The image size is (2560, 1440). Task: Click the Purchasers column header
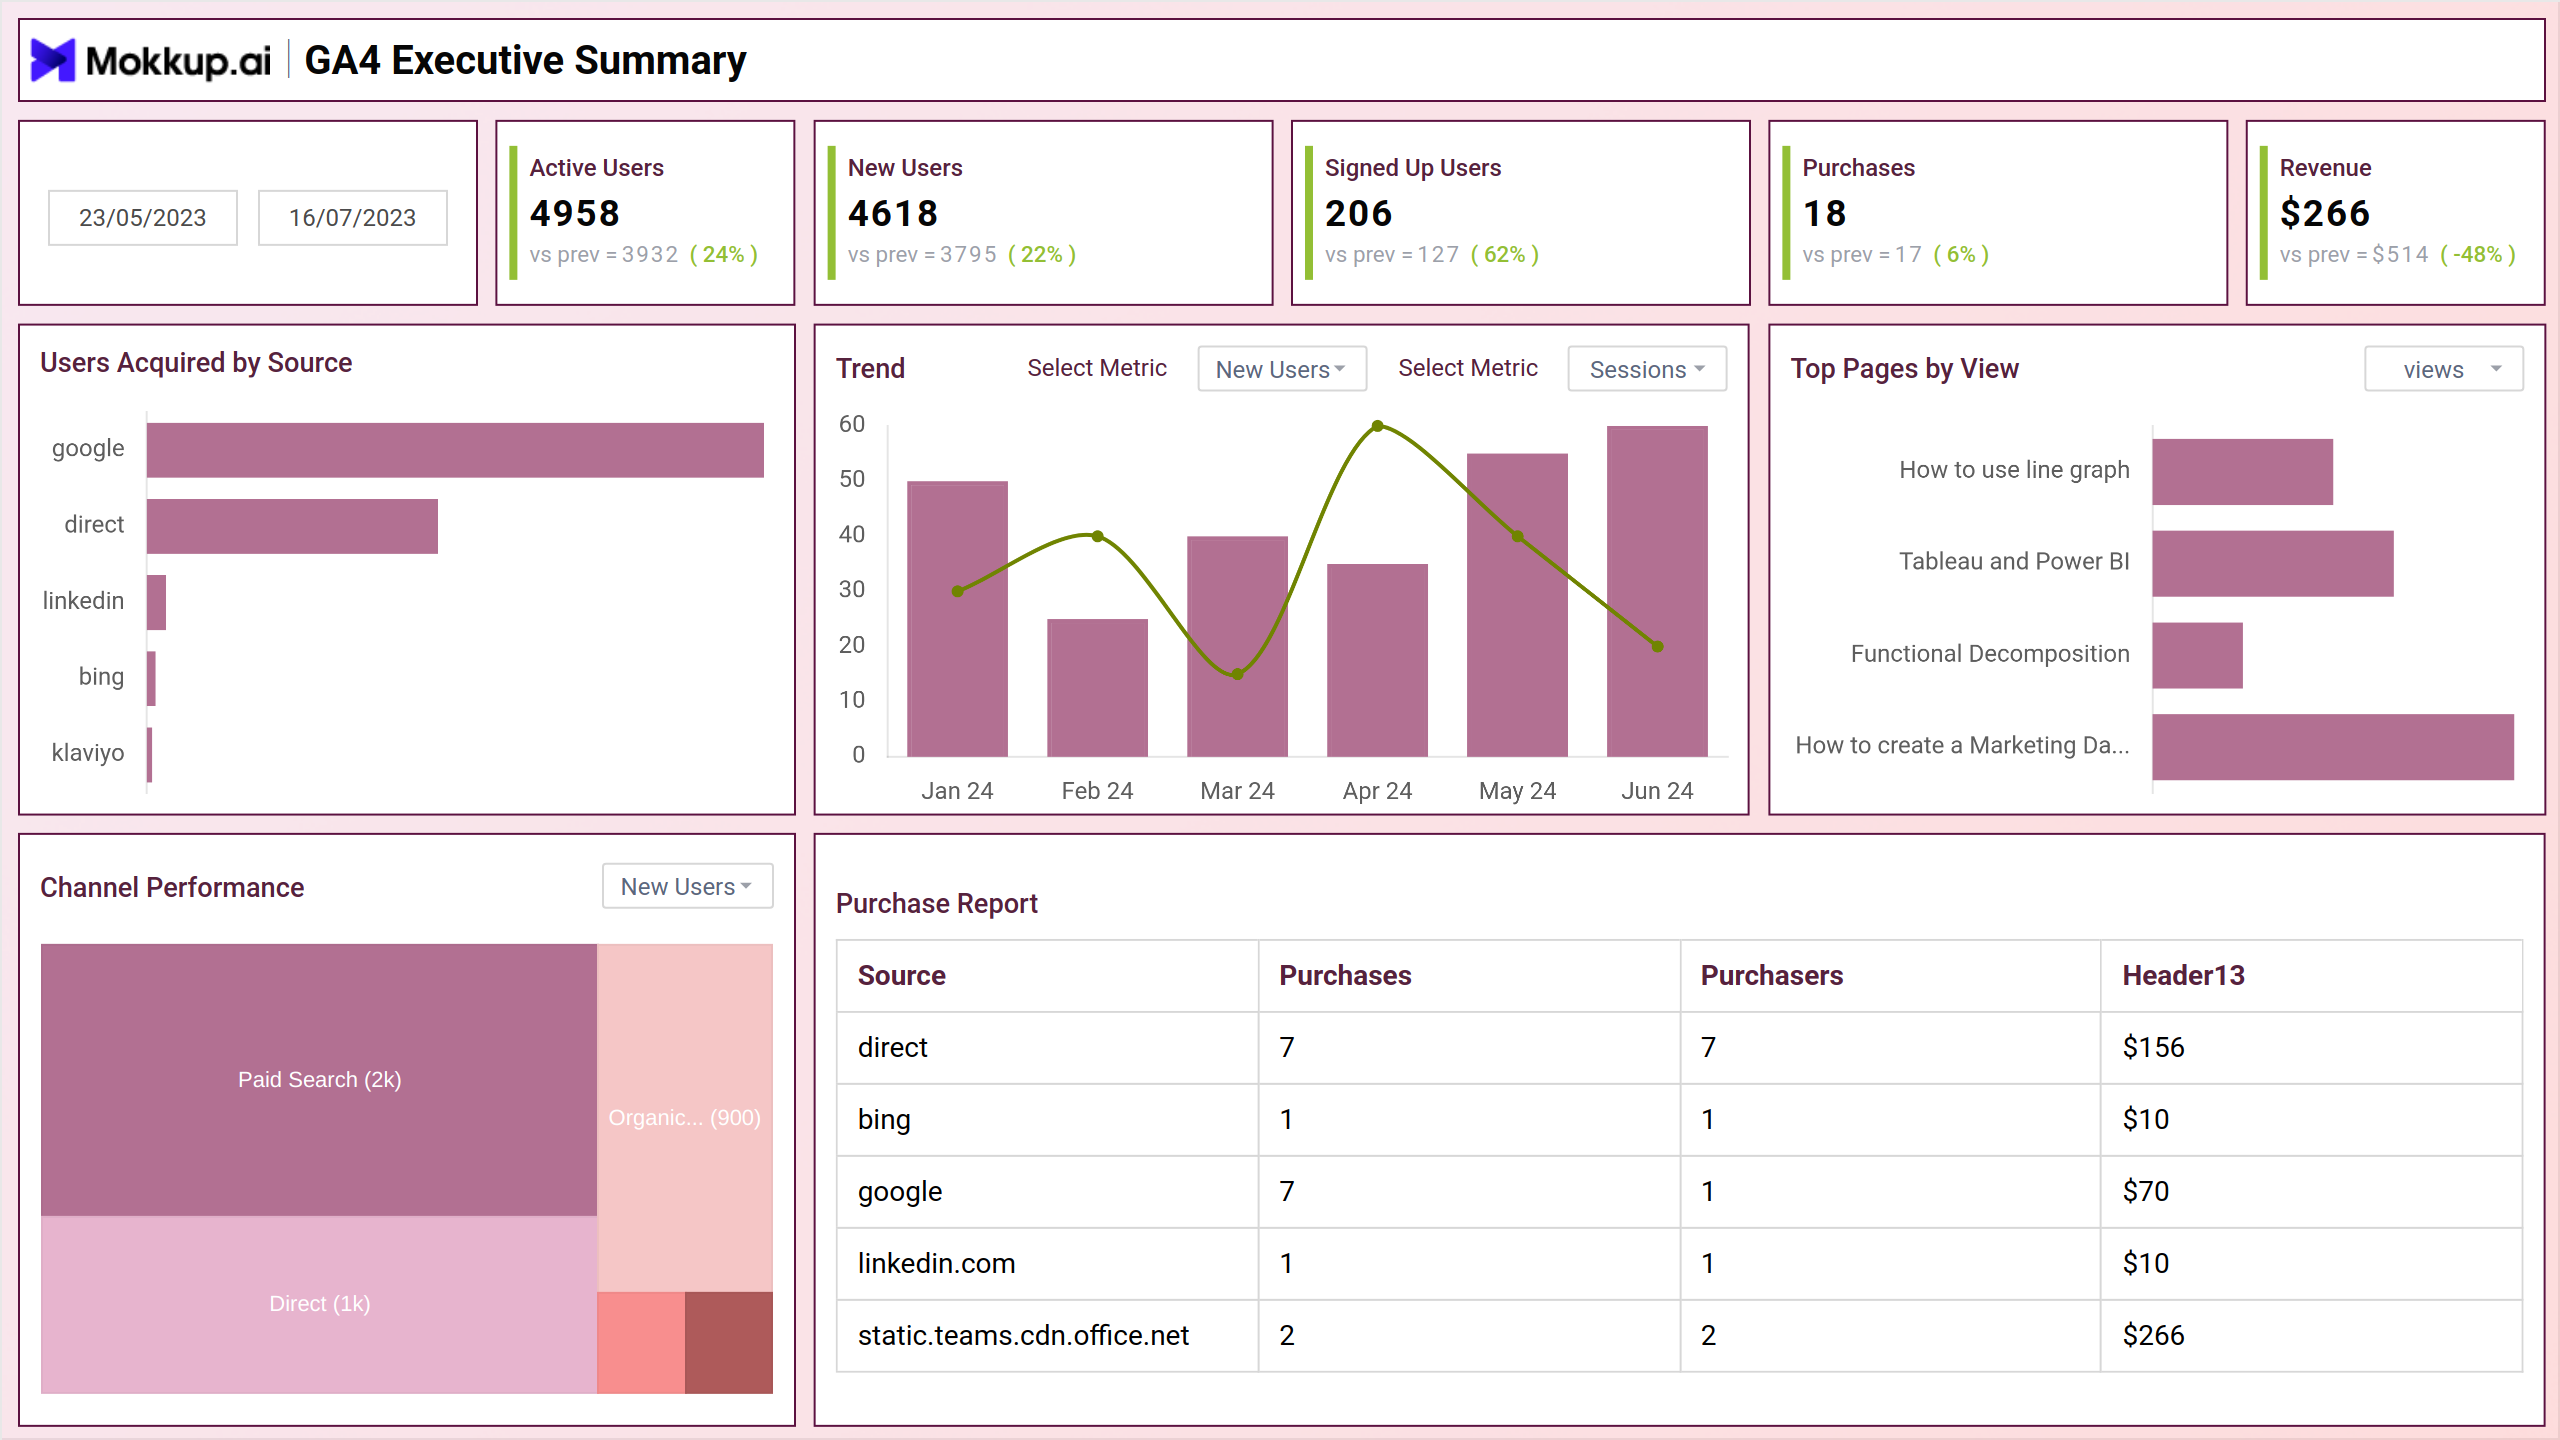1890,976
